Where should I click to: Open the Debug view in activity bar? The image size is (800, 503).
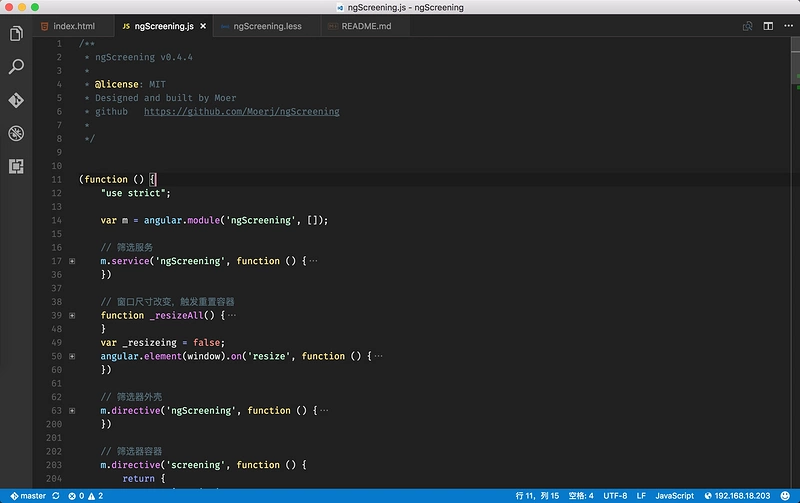[16, 133]
